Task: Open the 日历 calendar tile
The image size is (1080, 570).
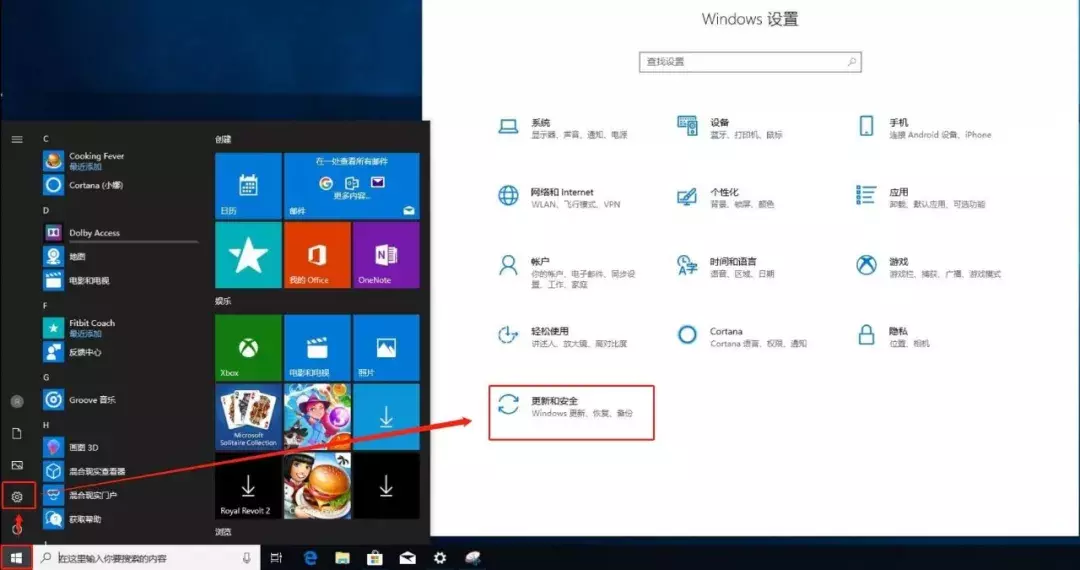Action: point(249,186)
